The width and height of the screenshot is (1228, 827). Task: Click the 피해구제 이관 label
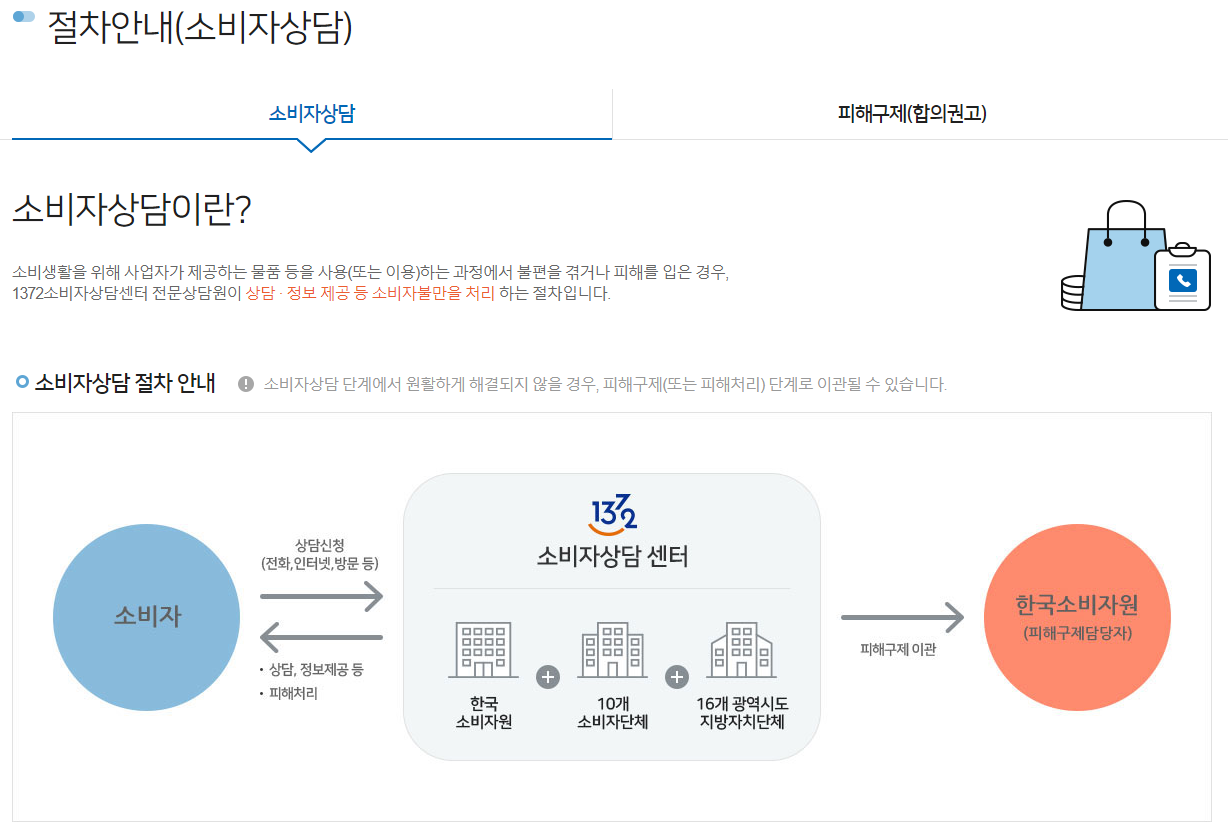coord(898,650)
